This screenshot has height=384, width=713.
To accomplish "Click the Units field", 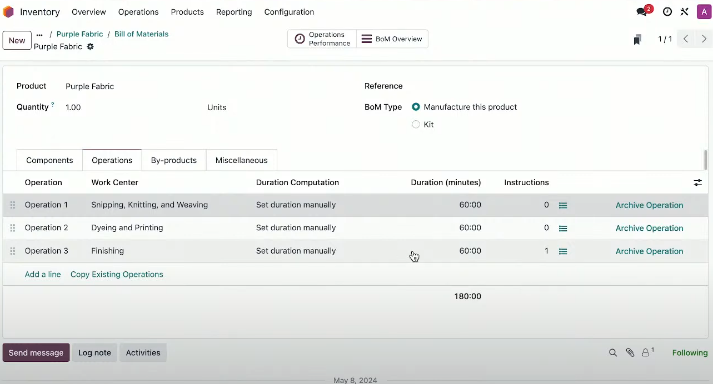I will 217,107.
